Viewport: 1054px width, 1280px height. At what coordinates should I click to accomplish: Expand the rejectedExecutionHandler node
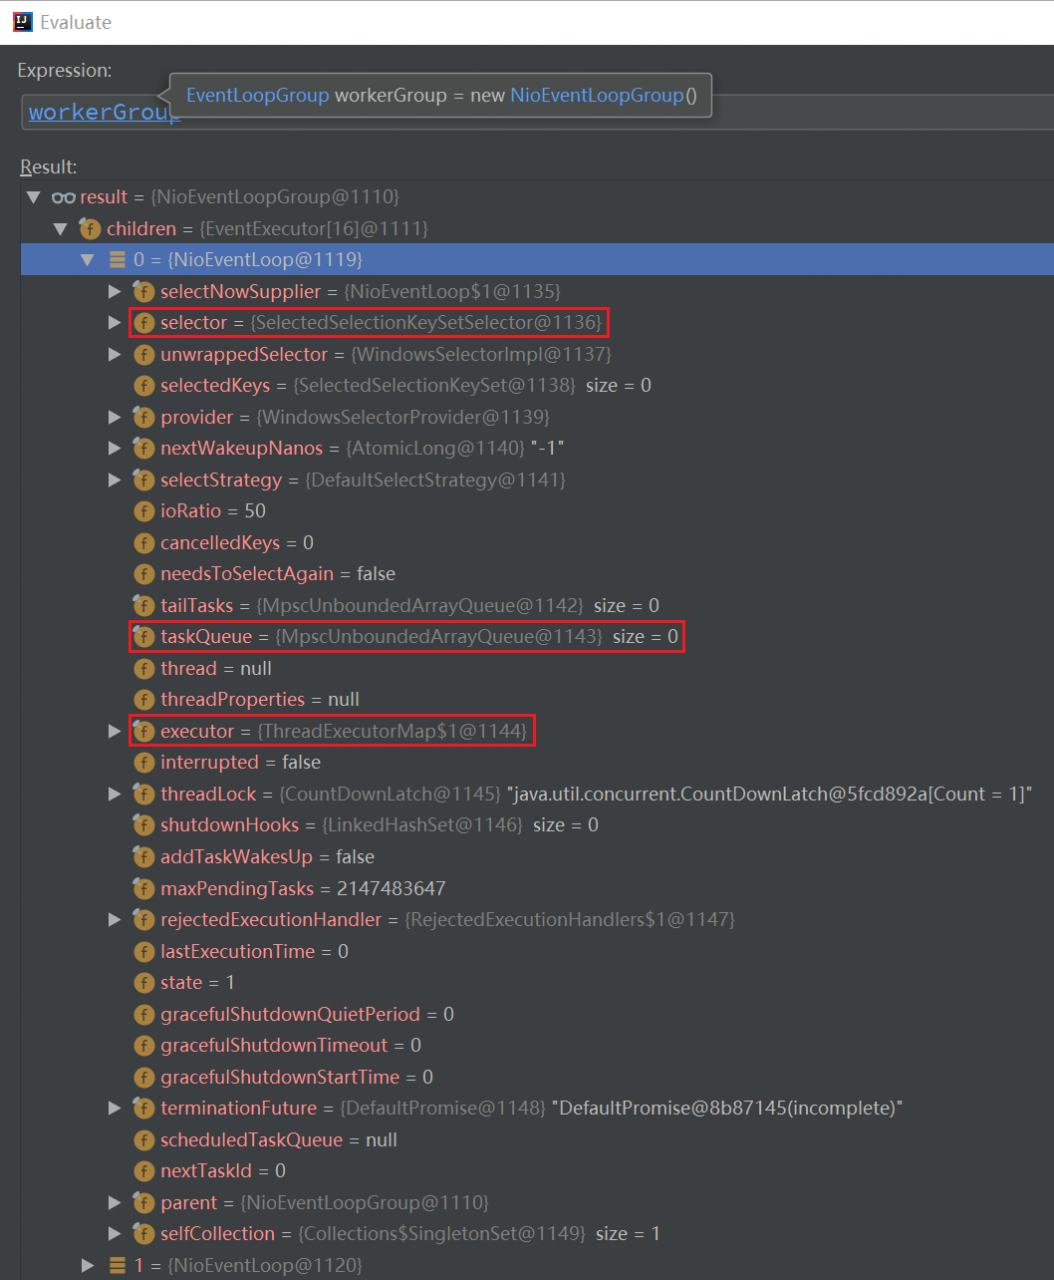tap(115, 920)
